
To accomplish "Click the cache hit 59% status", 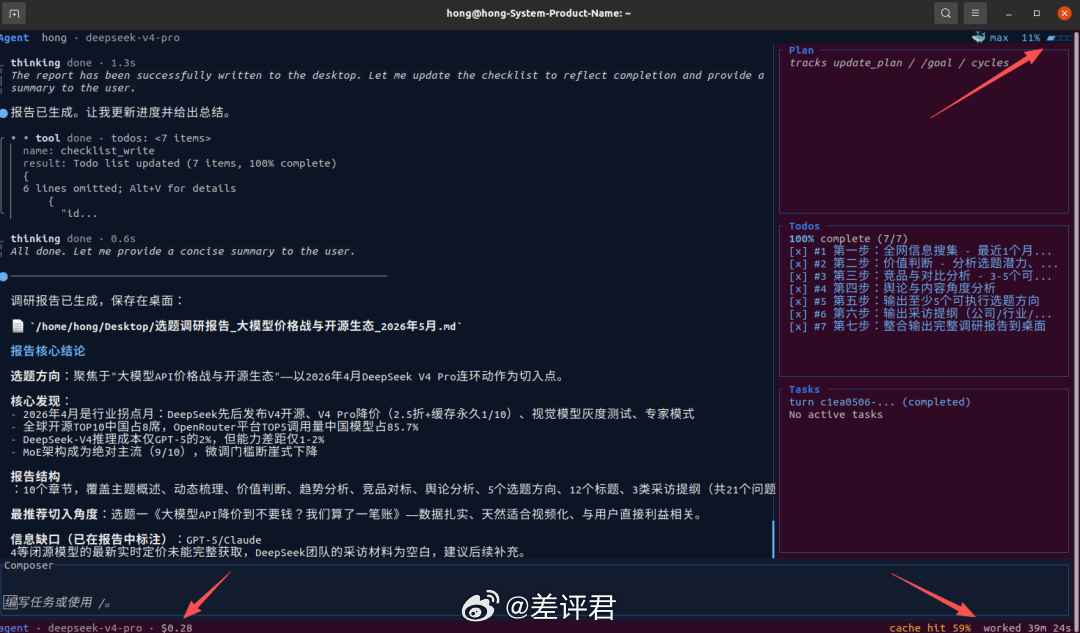I will tap(930, 627).
